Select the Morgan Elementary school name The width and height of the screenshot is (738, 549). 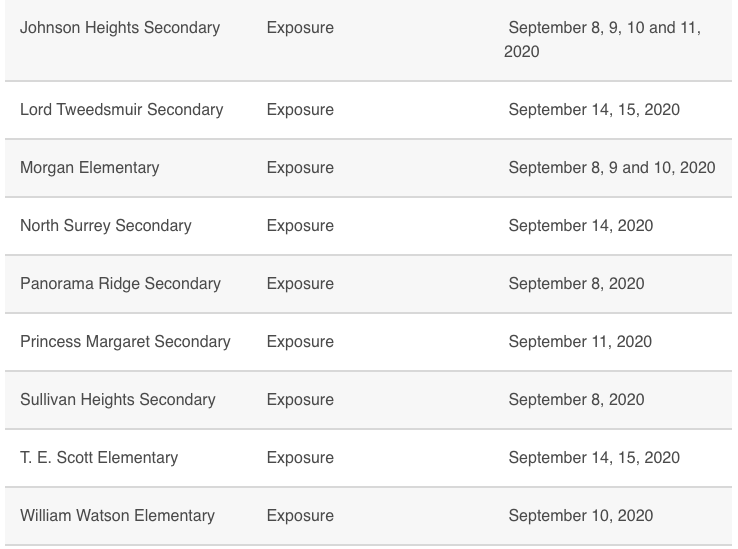(89, 168)
